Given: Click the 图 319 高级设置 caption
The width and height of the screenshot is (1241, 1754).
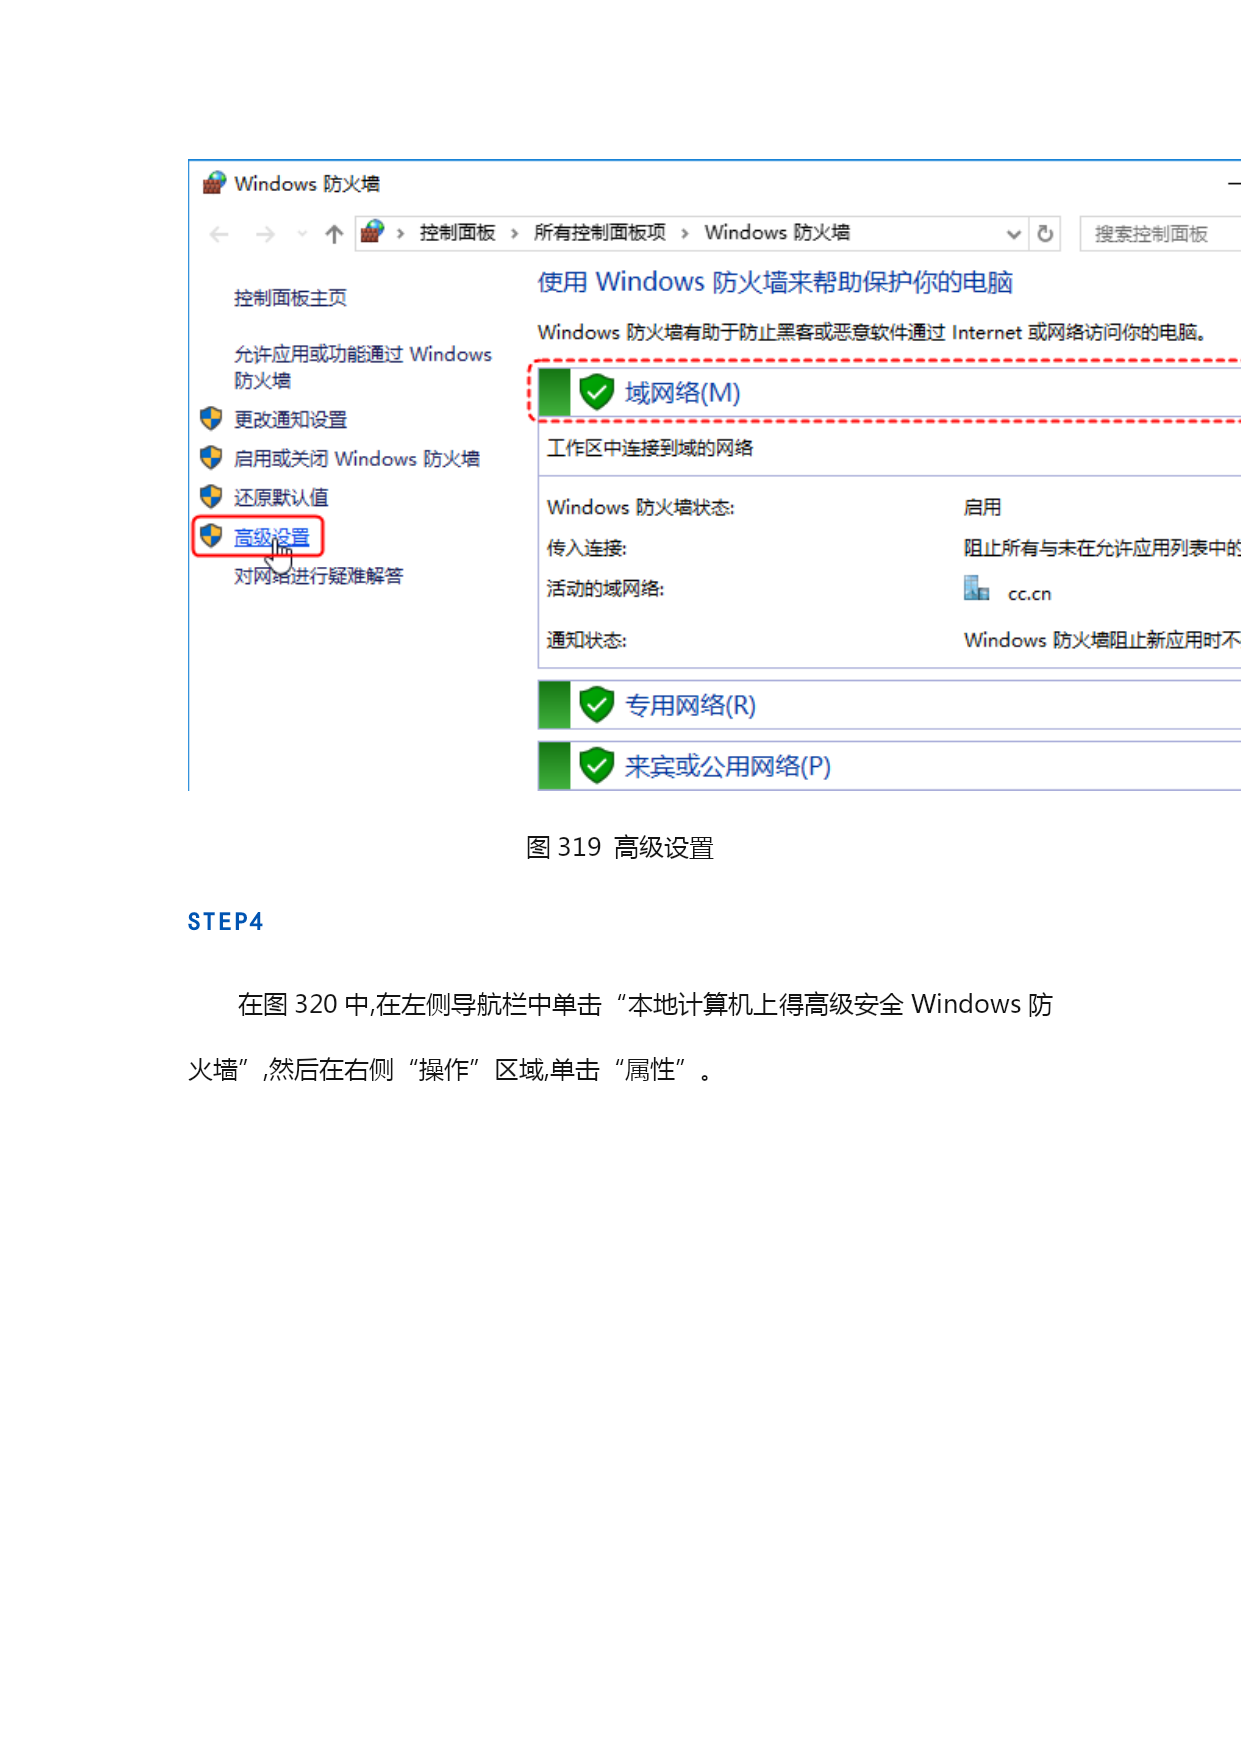Looking at the screenshot, I should tap(620, 848).
